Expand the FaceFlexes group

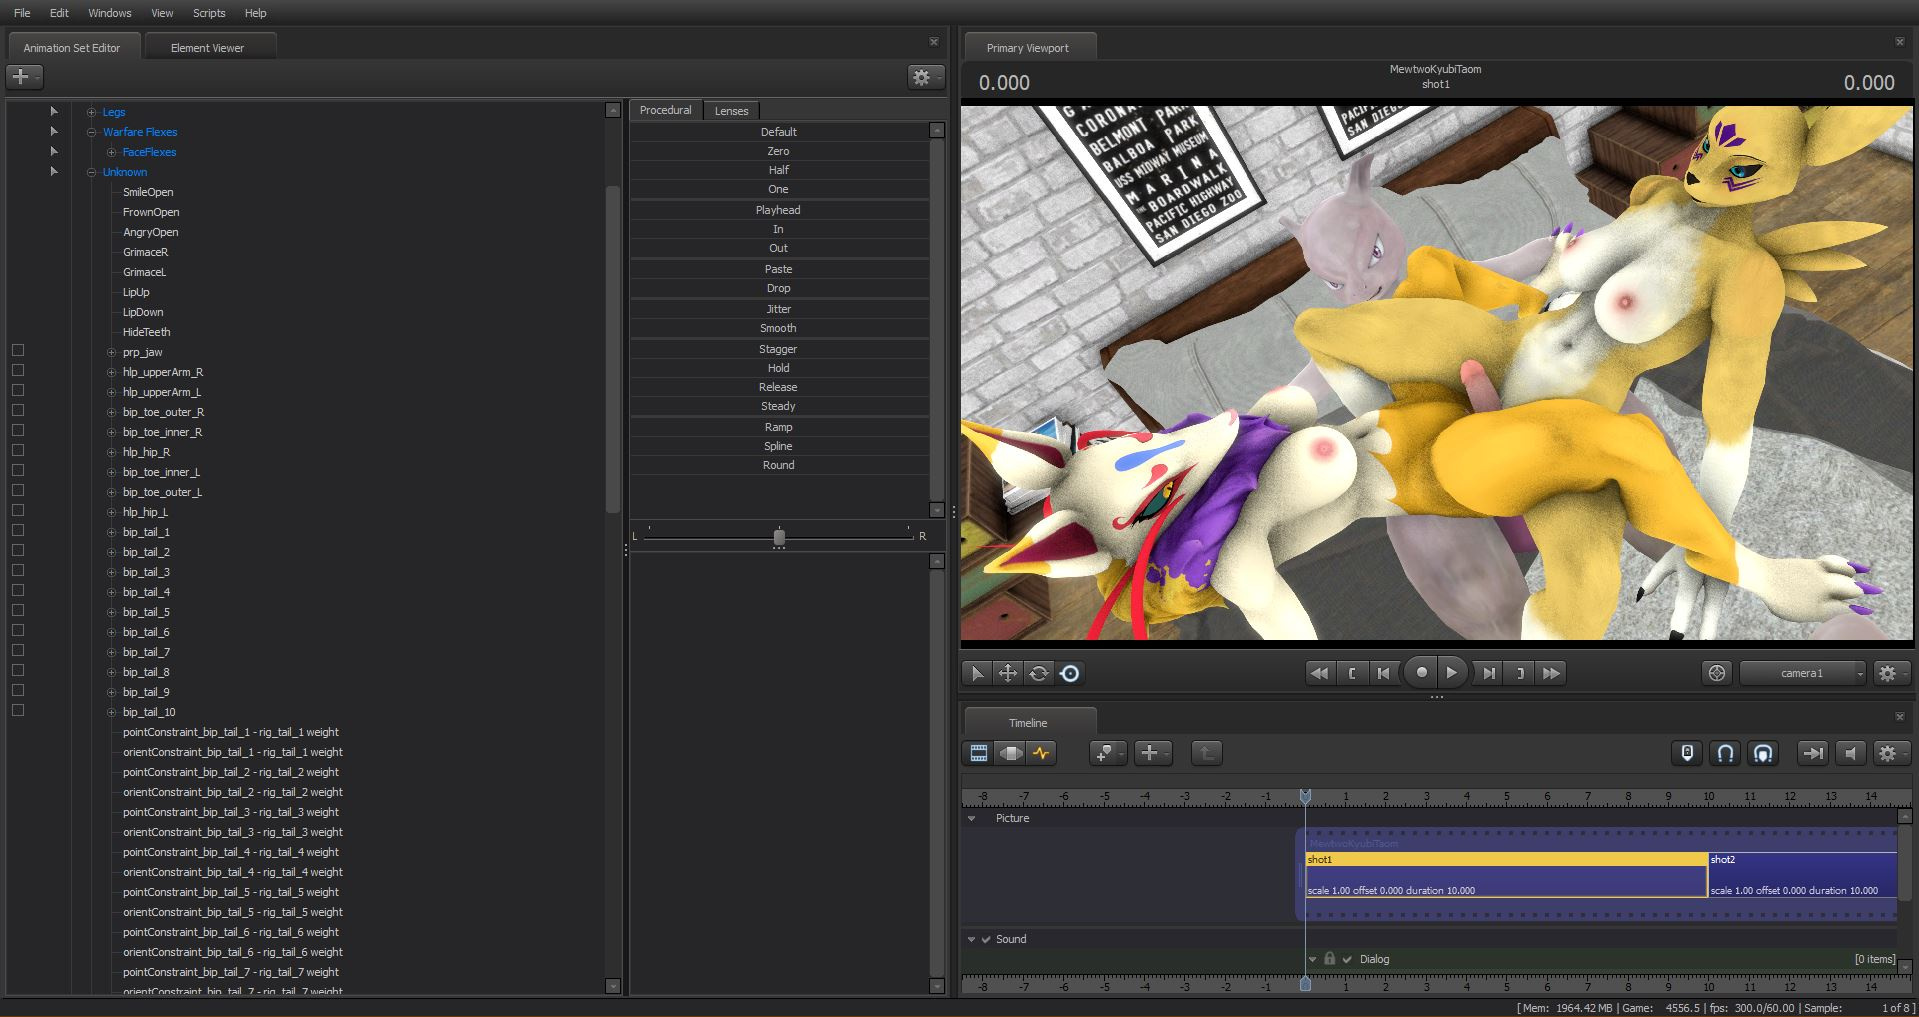tap(112, 152)
